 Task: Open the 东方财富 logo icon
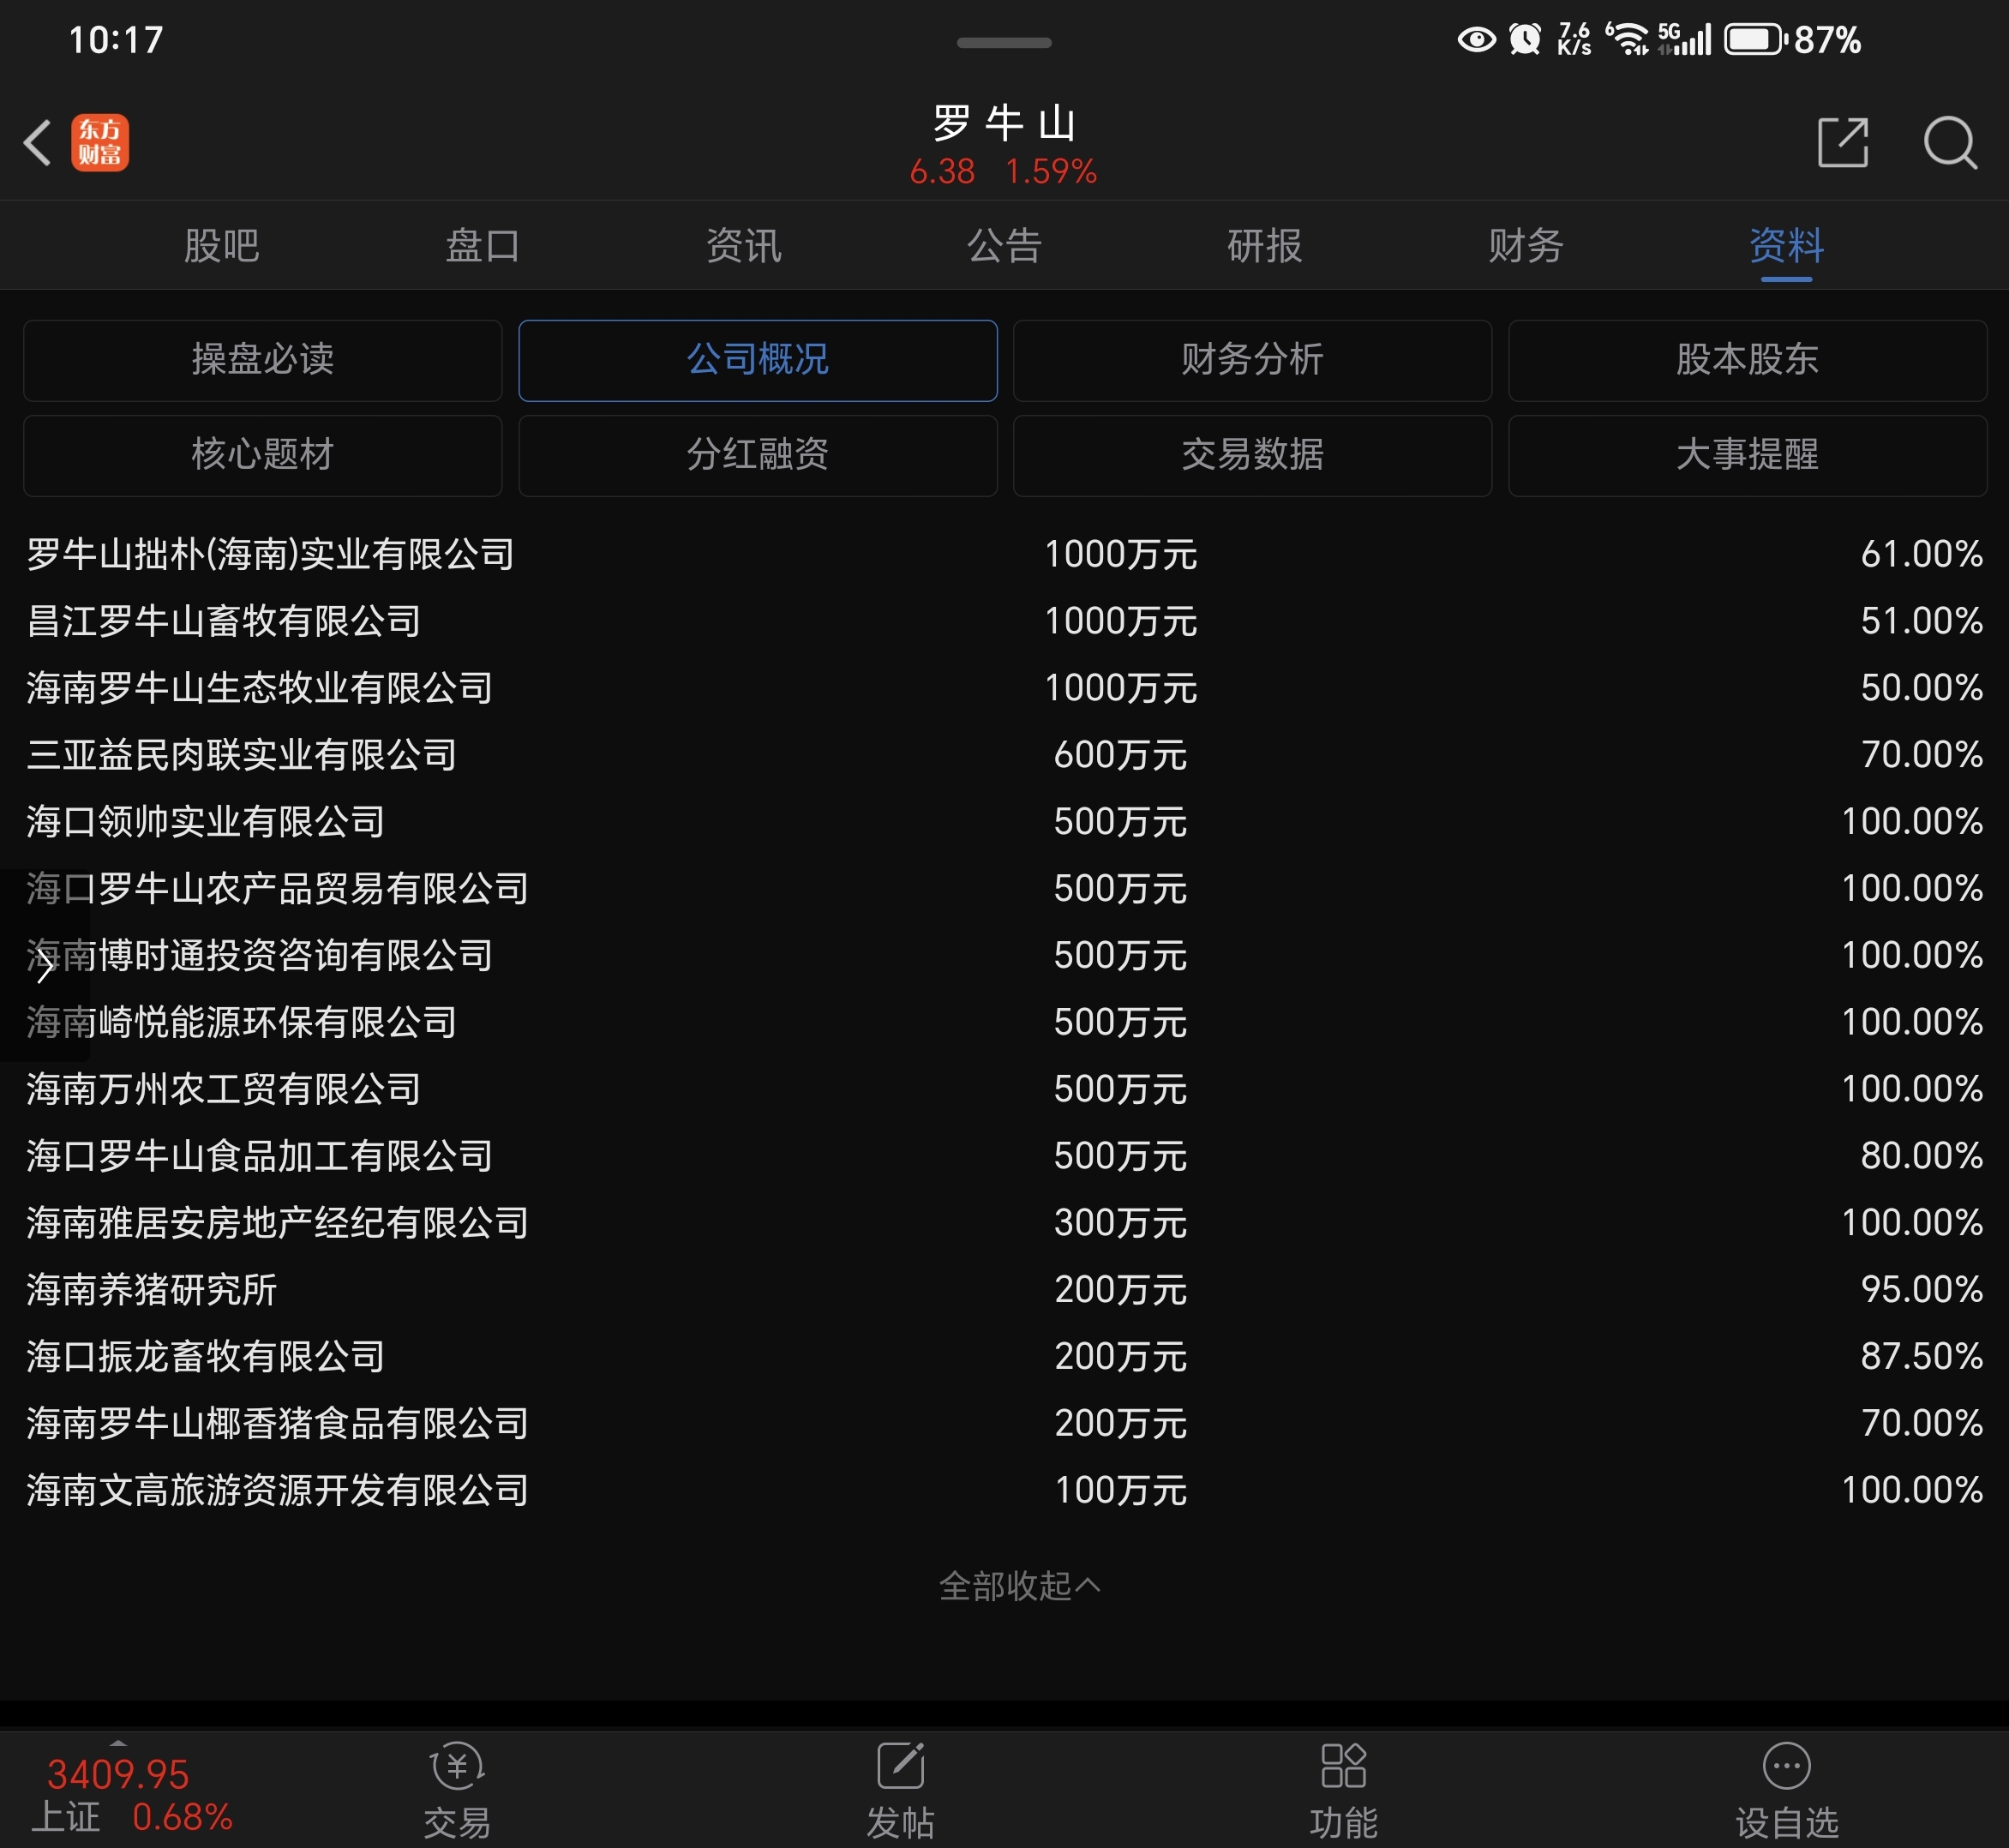pyautogui.click(x=100, y=143)
